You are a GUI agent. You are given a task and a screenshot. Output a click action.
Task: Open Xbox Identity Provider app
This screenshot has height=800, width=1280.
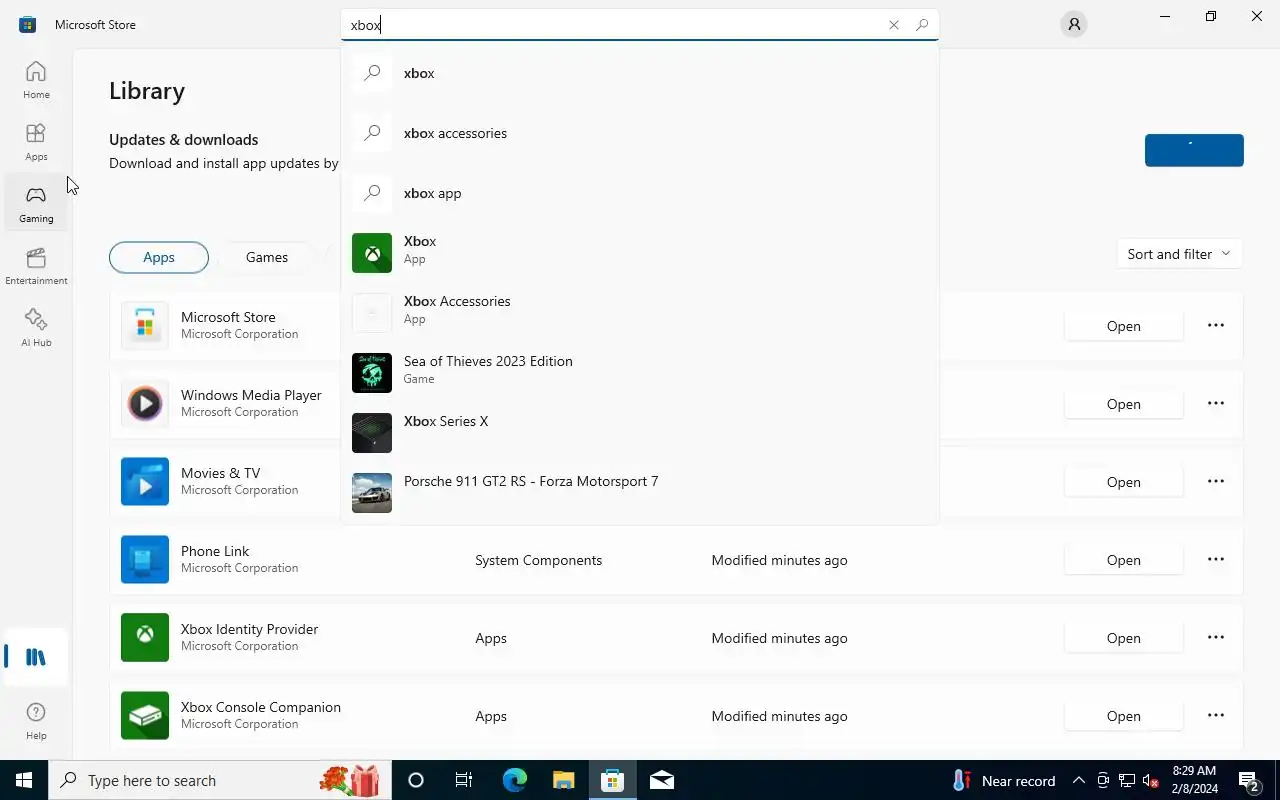[x=1123, y=638]
